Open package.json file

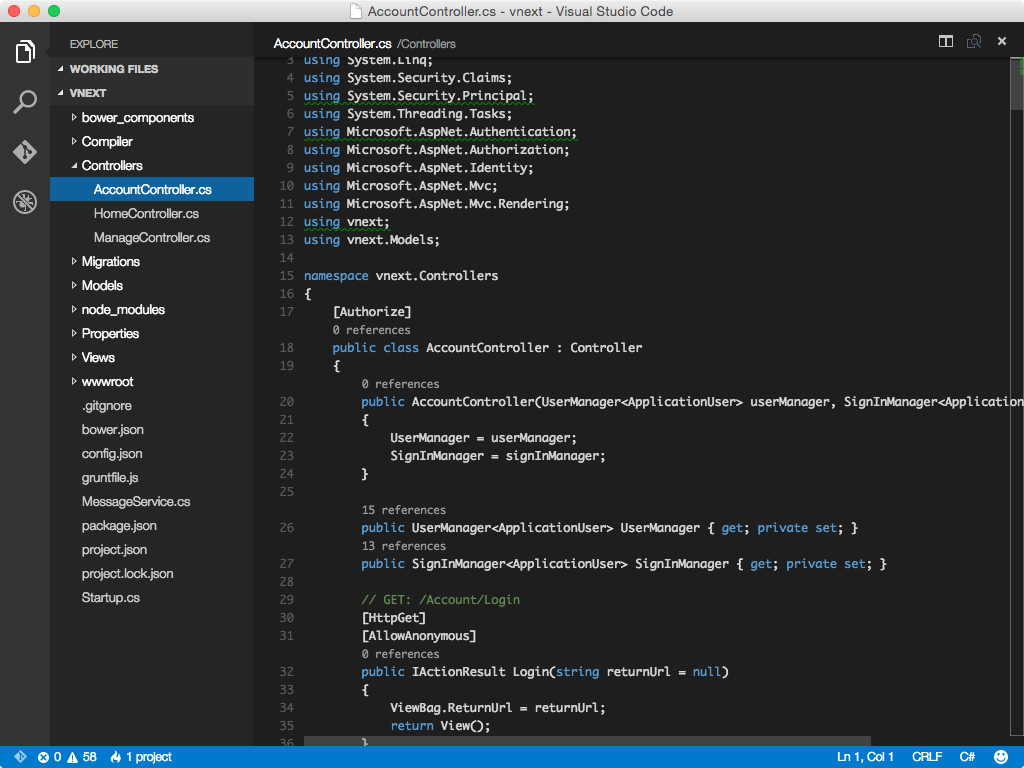[x=152, y=526]
